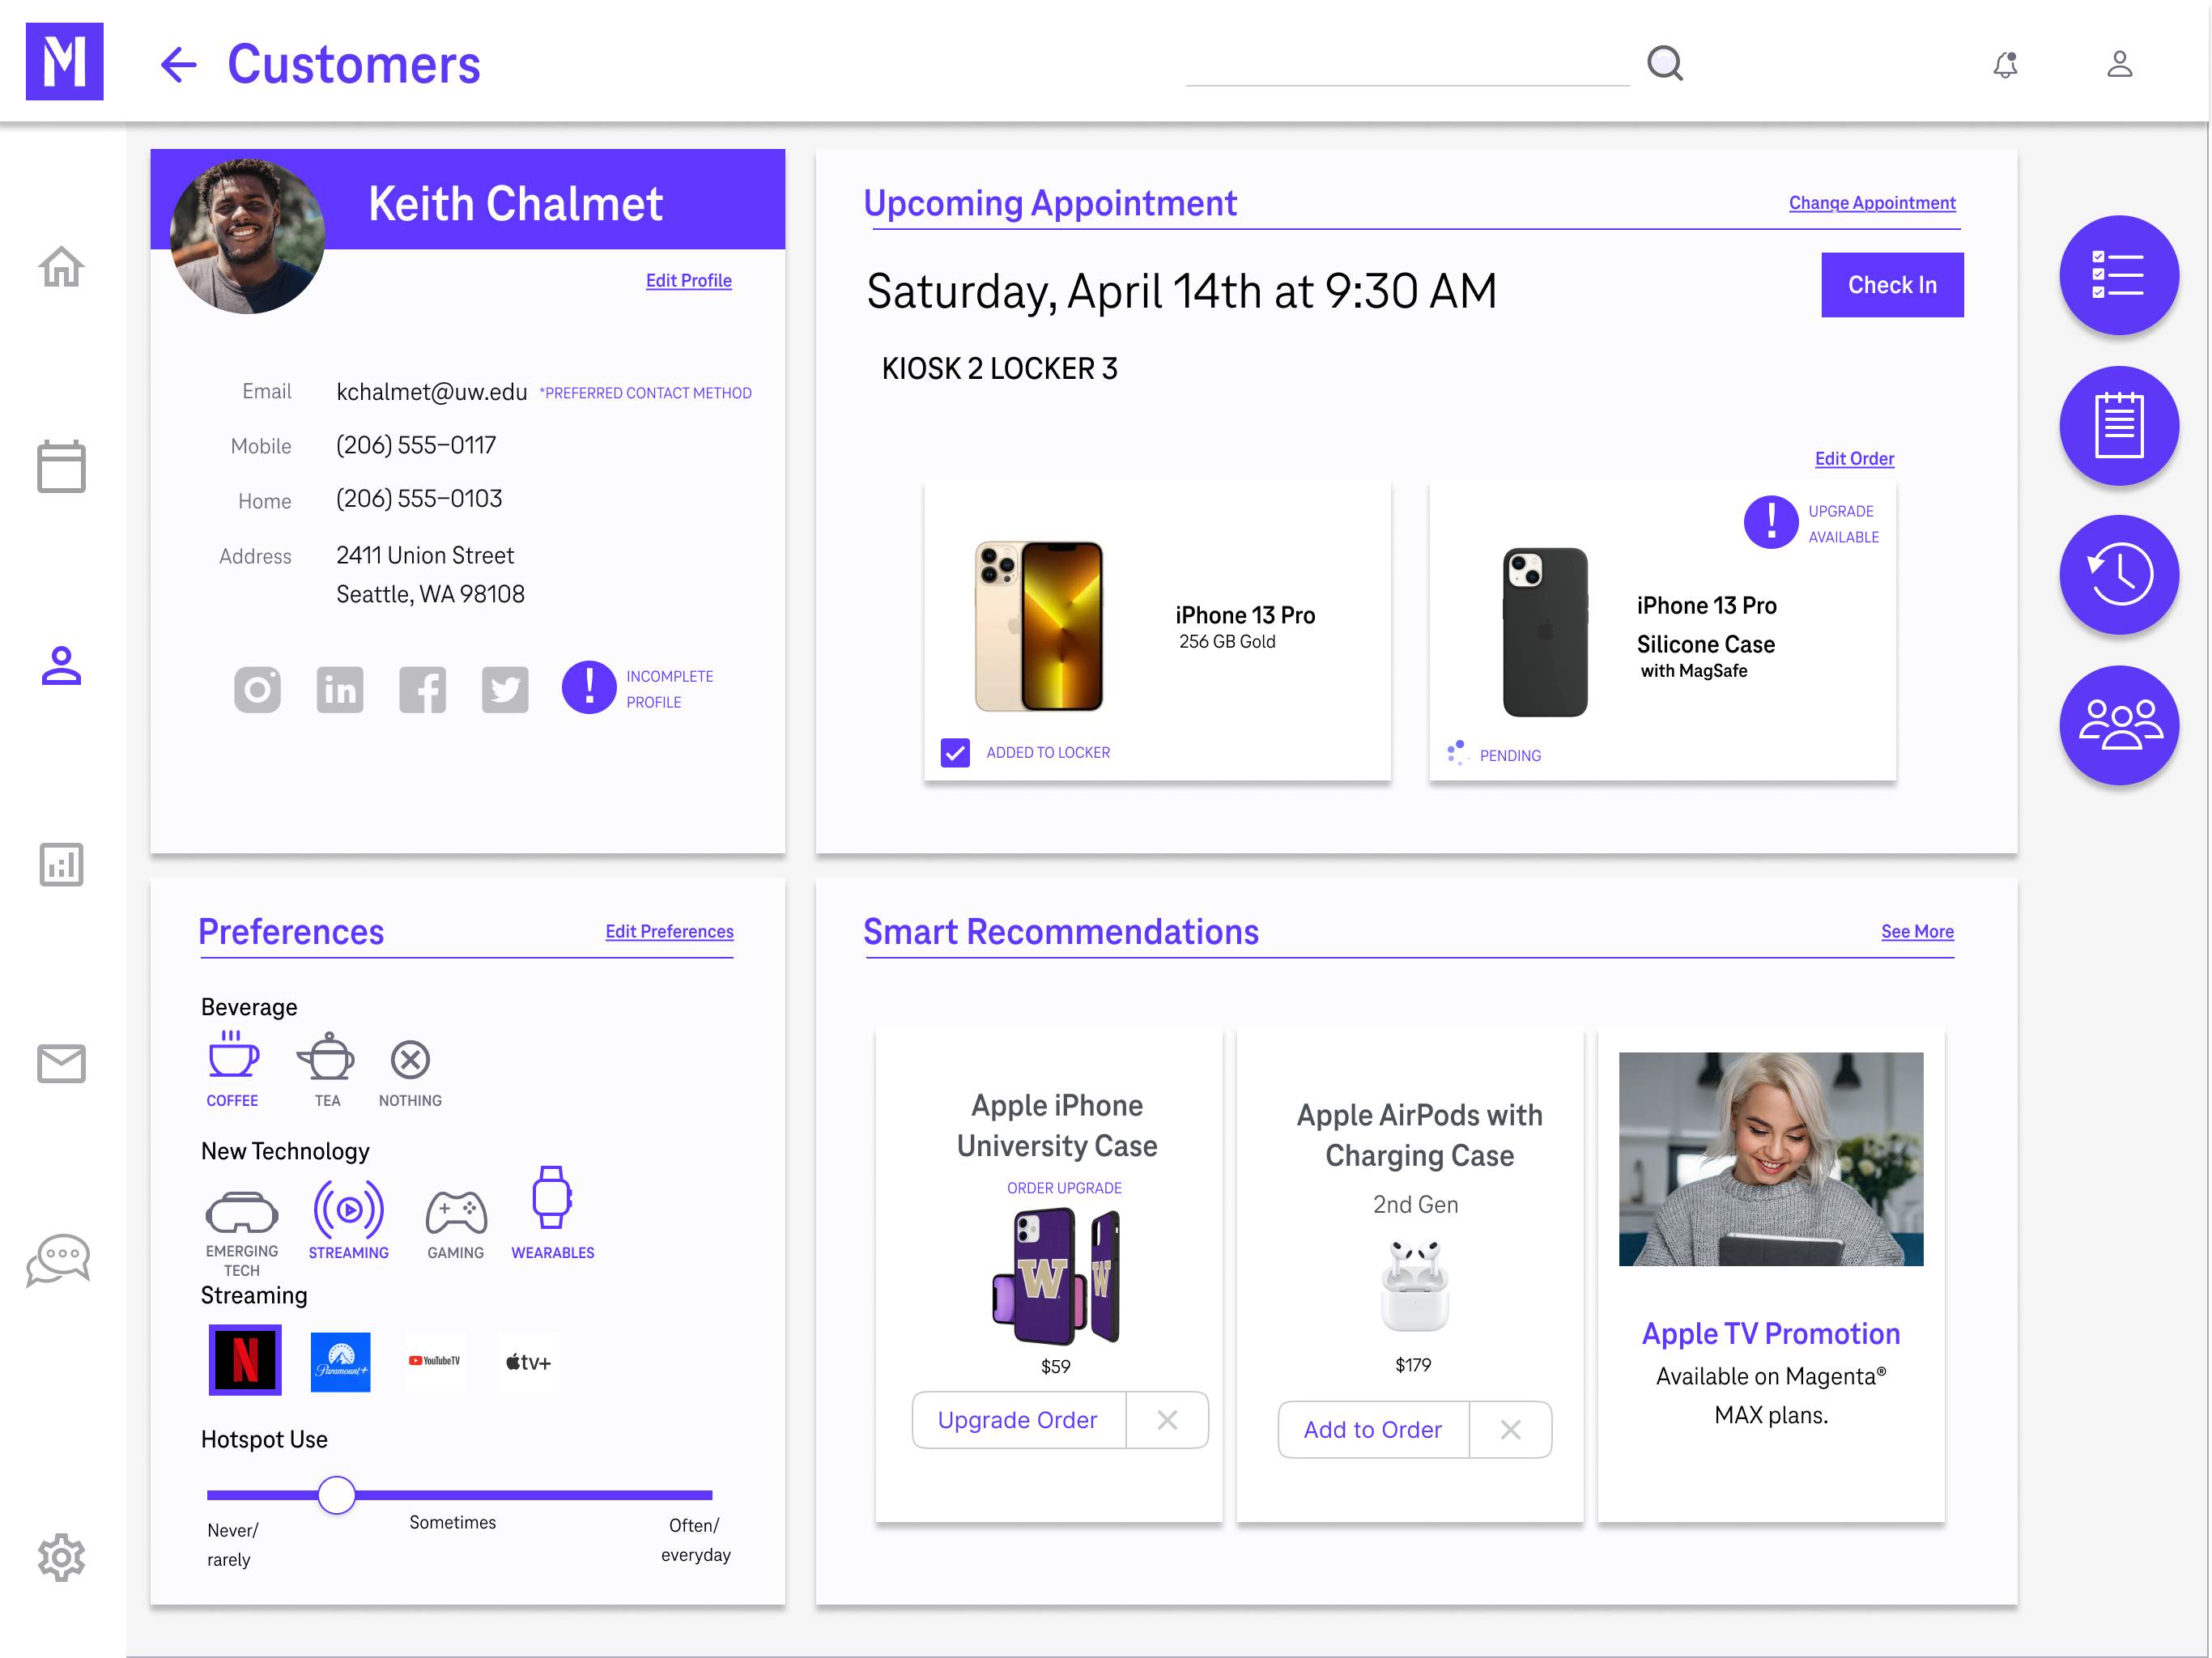
Task: Click the Silicone Case product image
Action: (1545, 631)
